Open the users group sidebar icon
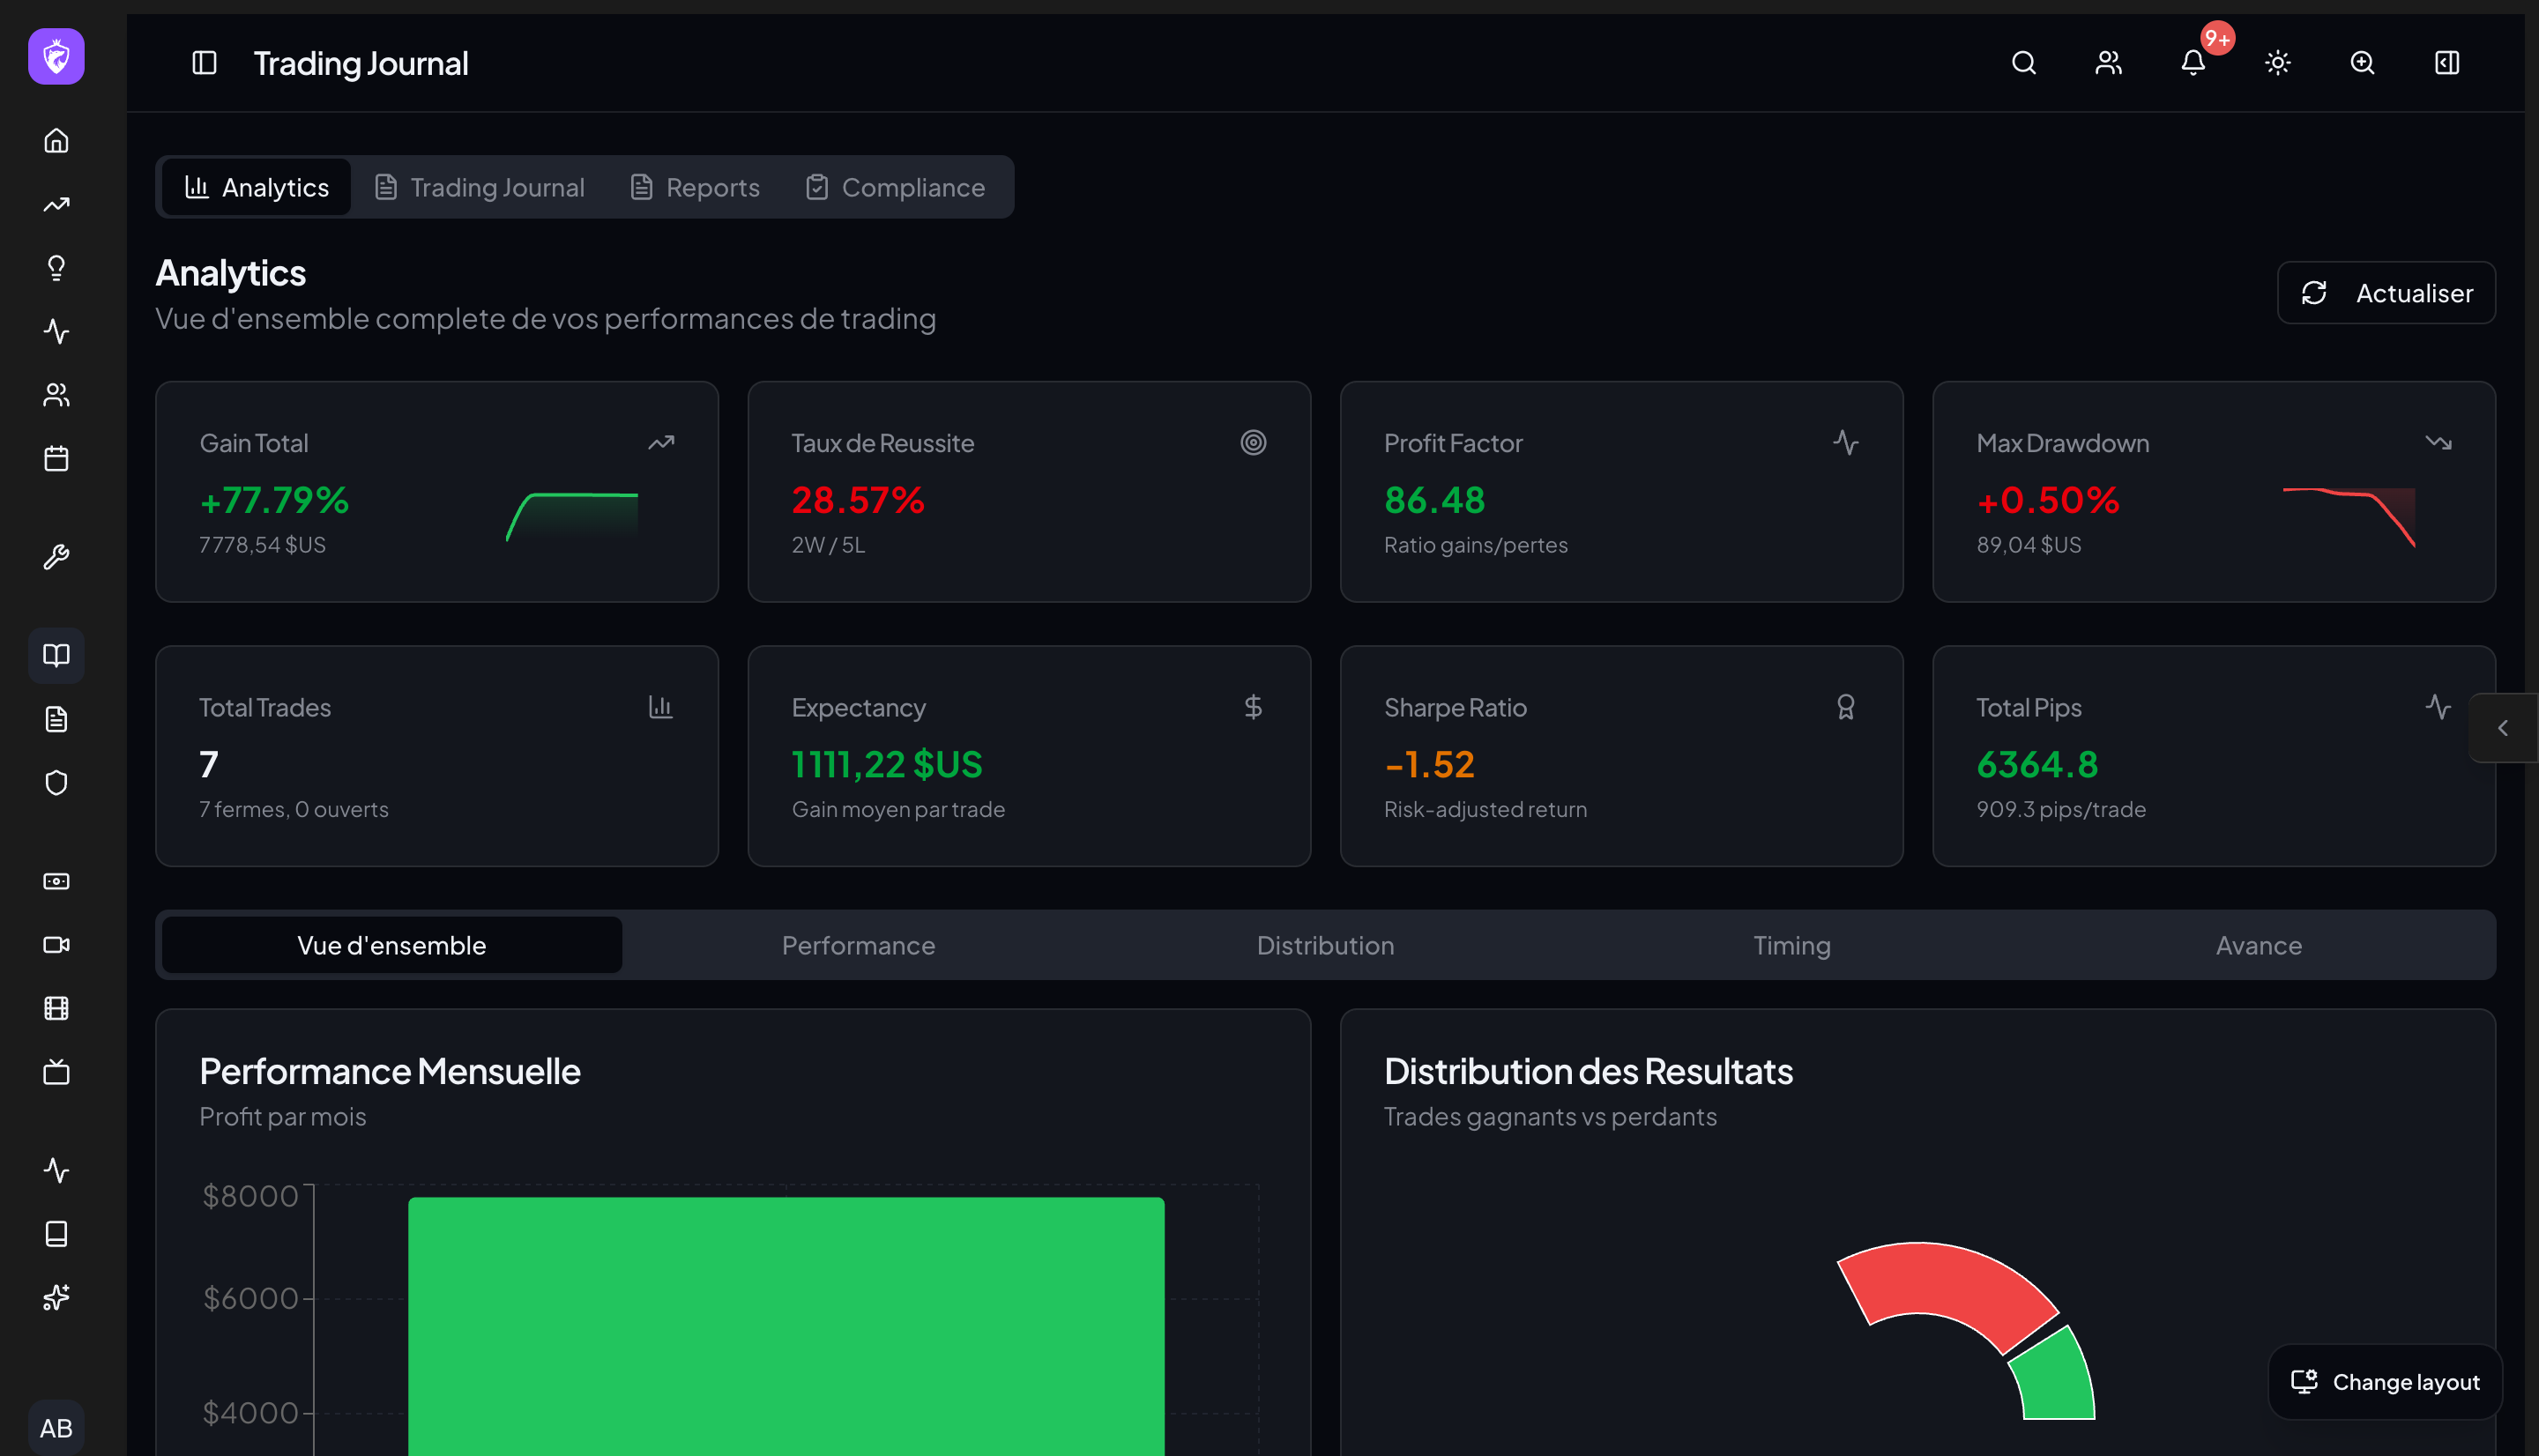This screenshot has height=1456, width=2539. pyautogui.click(x=56, y=395)
